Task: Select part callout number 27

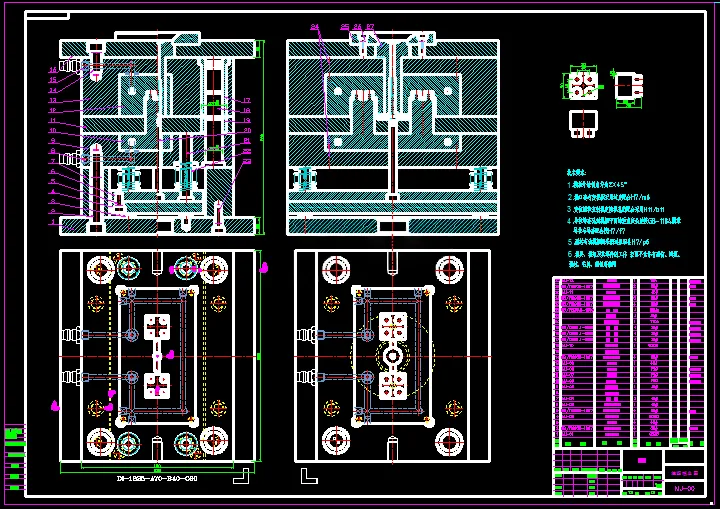Action: tap(370, 27)
